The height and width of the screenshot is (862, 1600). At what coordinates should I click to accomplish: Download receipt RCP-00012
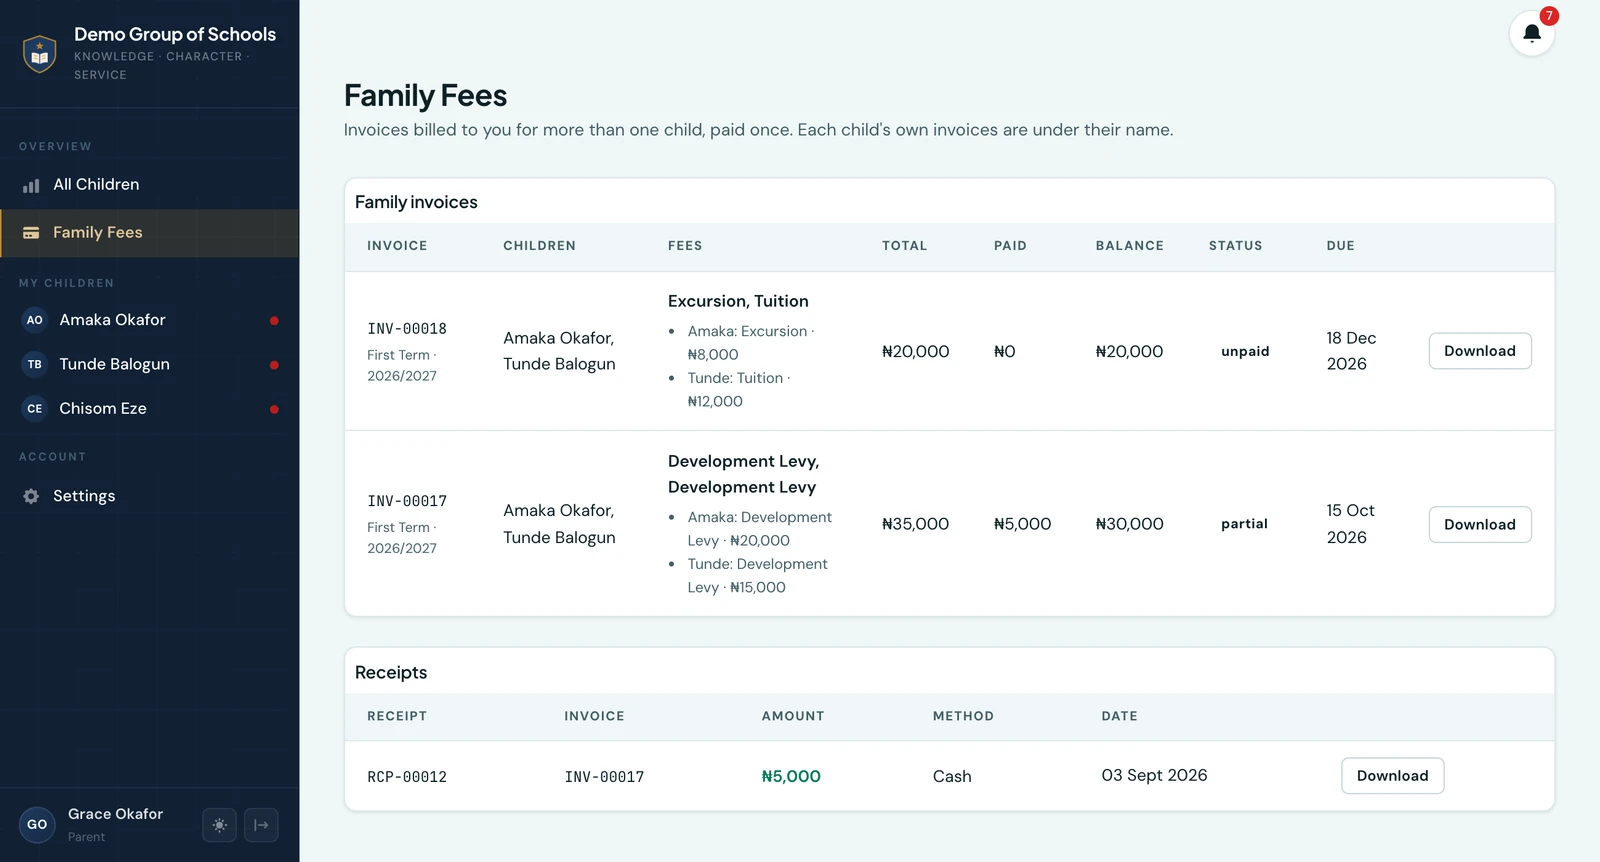[1392, 776]
